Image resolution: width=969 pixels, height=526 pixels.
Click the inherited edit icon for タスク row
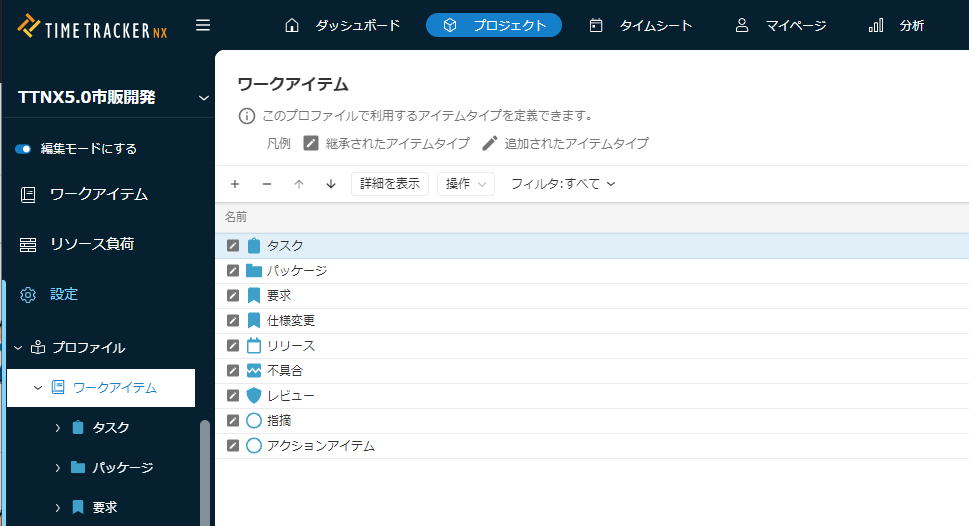[x=233, y=245]
